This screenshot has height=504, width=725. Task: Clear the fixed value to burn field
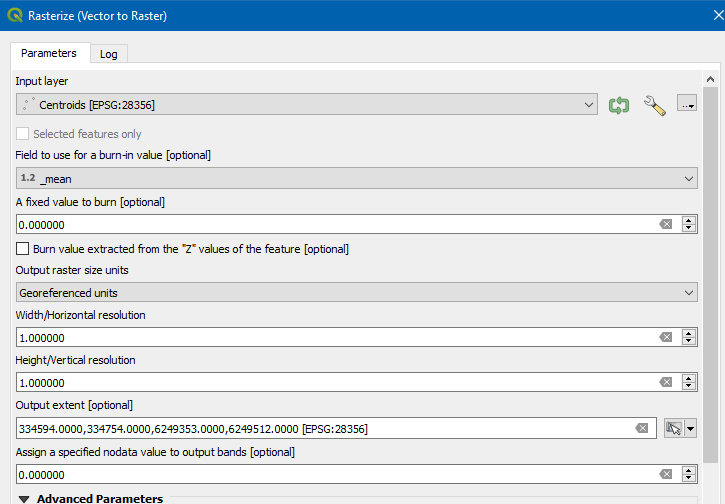666,225
